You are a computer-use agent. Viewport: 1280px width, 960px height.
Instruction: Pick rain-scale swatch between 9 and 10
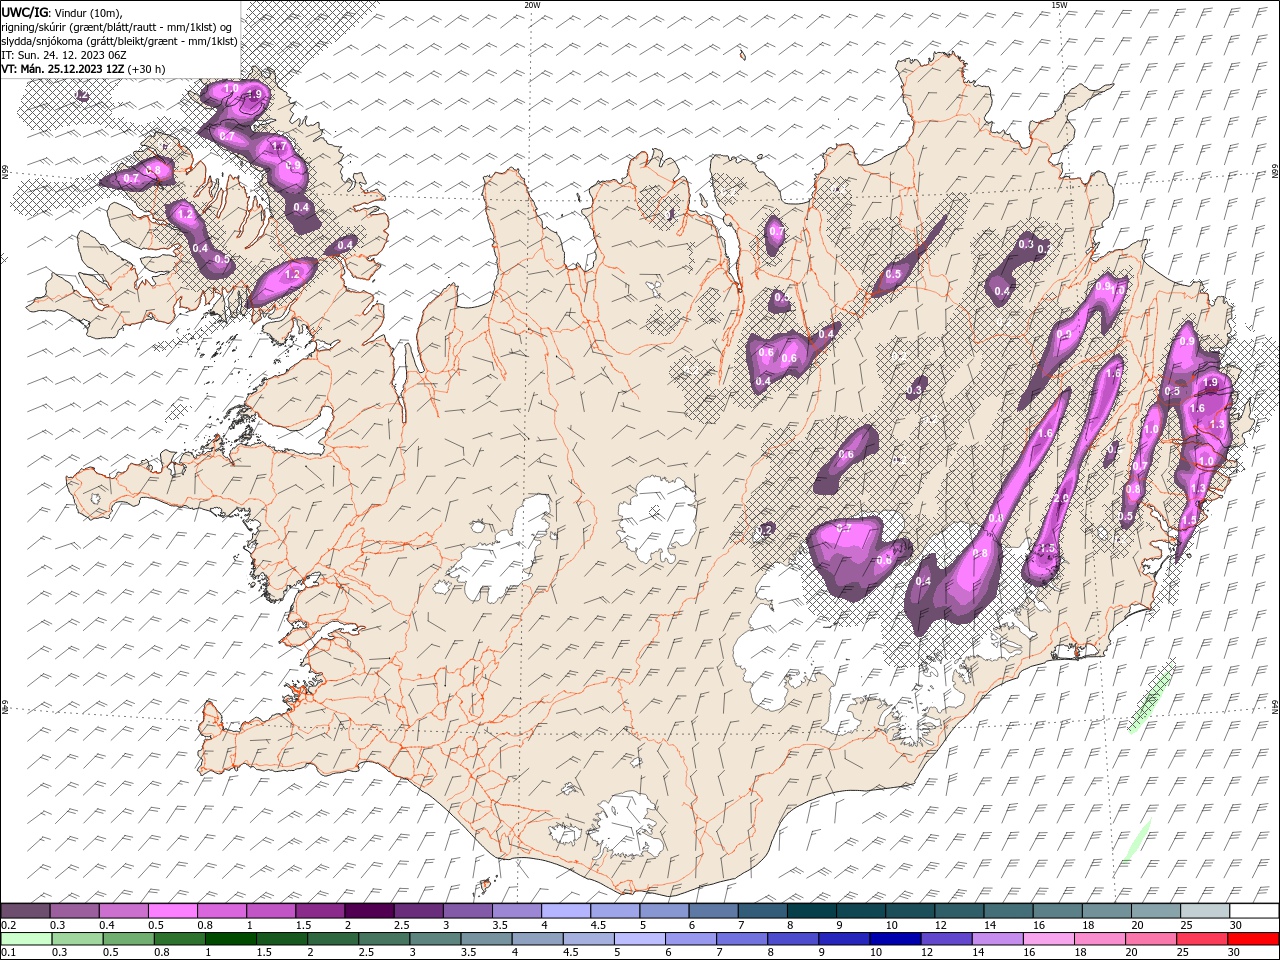coord(843,939)
